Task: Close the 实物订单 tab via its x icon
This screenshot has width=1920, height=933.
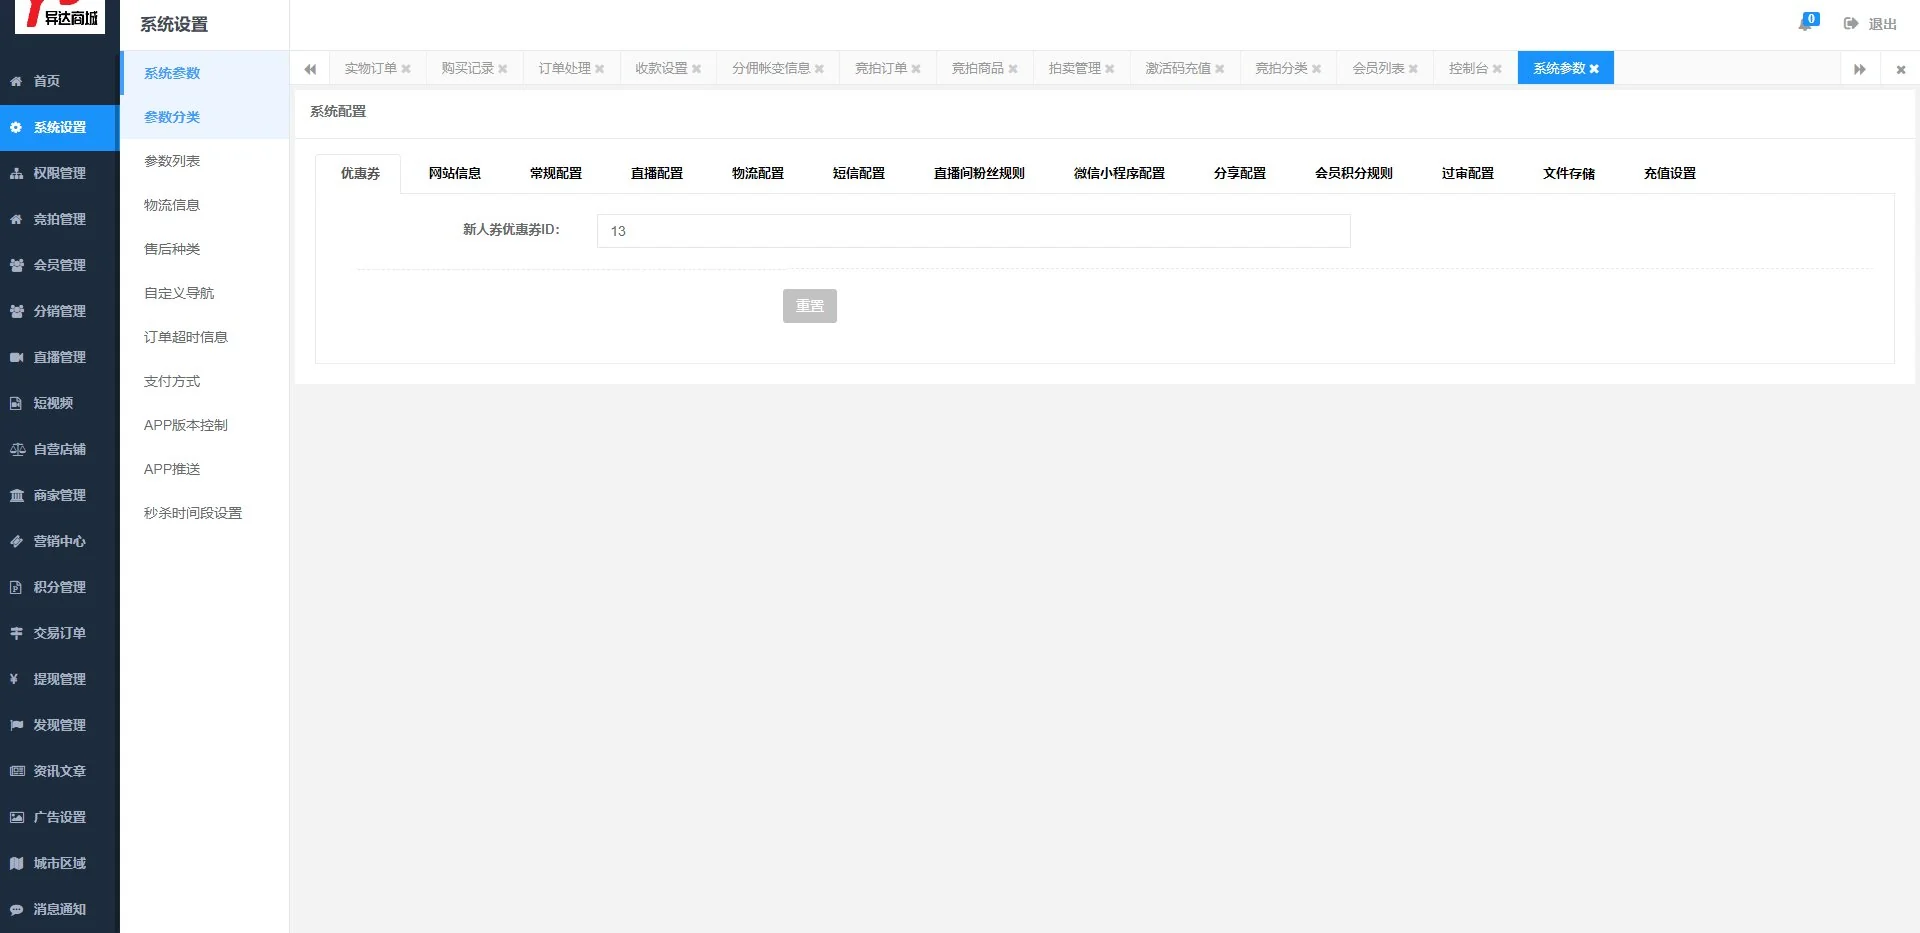Action: 406,69
